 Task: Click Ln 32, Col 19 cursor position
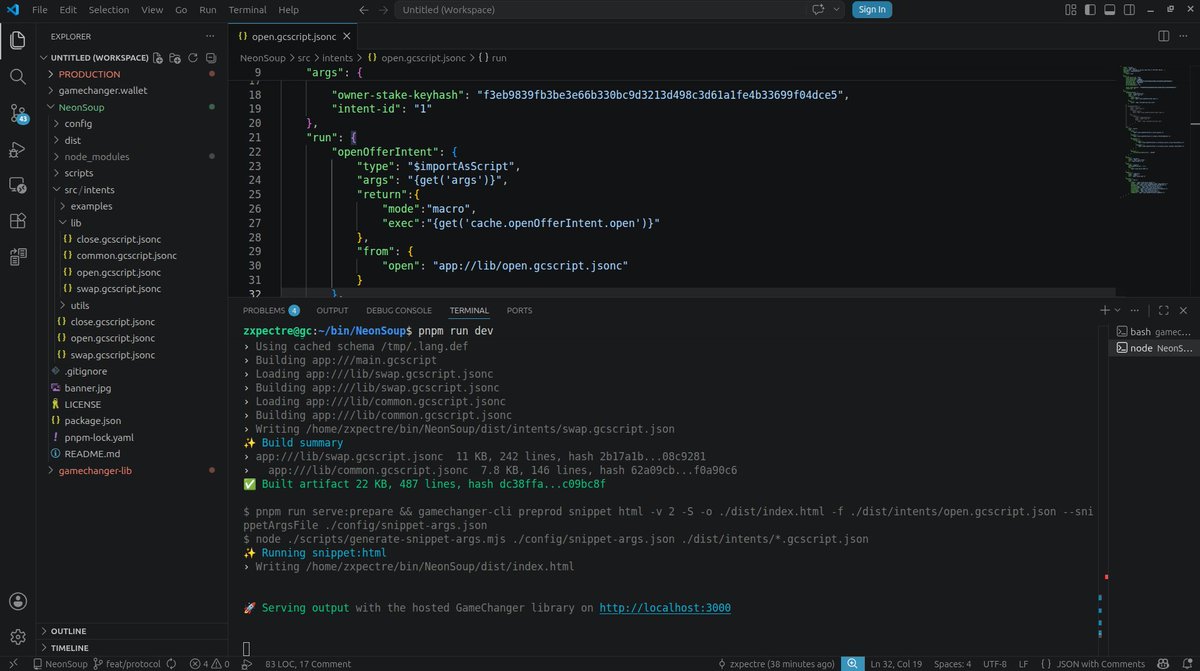pyautogui.click(x=896, y=664)
